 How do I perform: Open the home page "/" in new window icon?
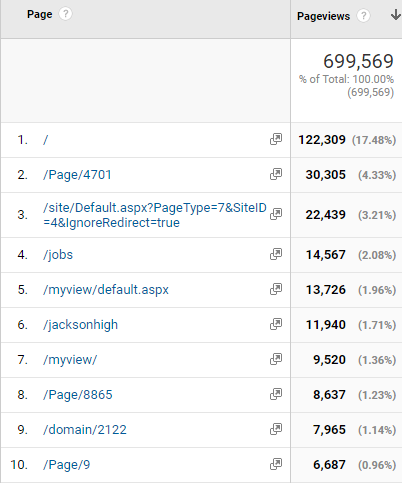pos(276,139)
